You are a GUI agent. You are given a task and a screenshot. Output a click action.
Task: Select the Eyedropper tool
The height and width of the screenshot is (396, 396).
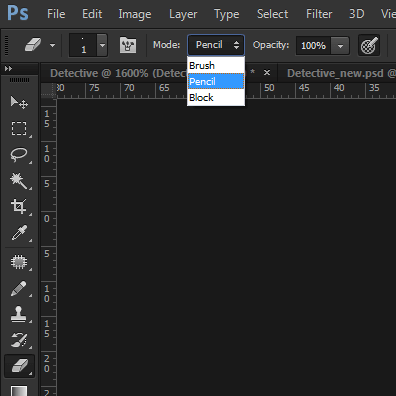tap(19, 233)
